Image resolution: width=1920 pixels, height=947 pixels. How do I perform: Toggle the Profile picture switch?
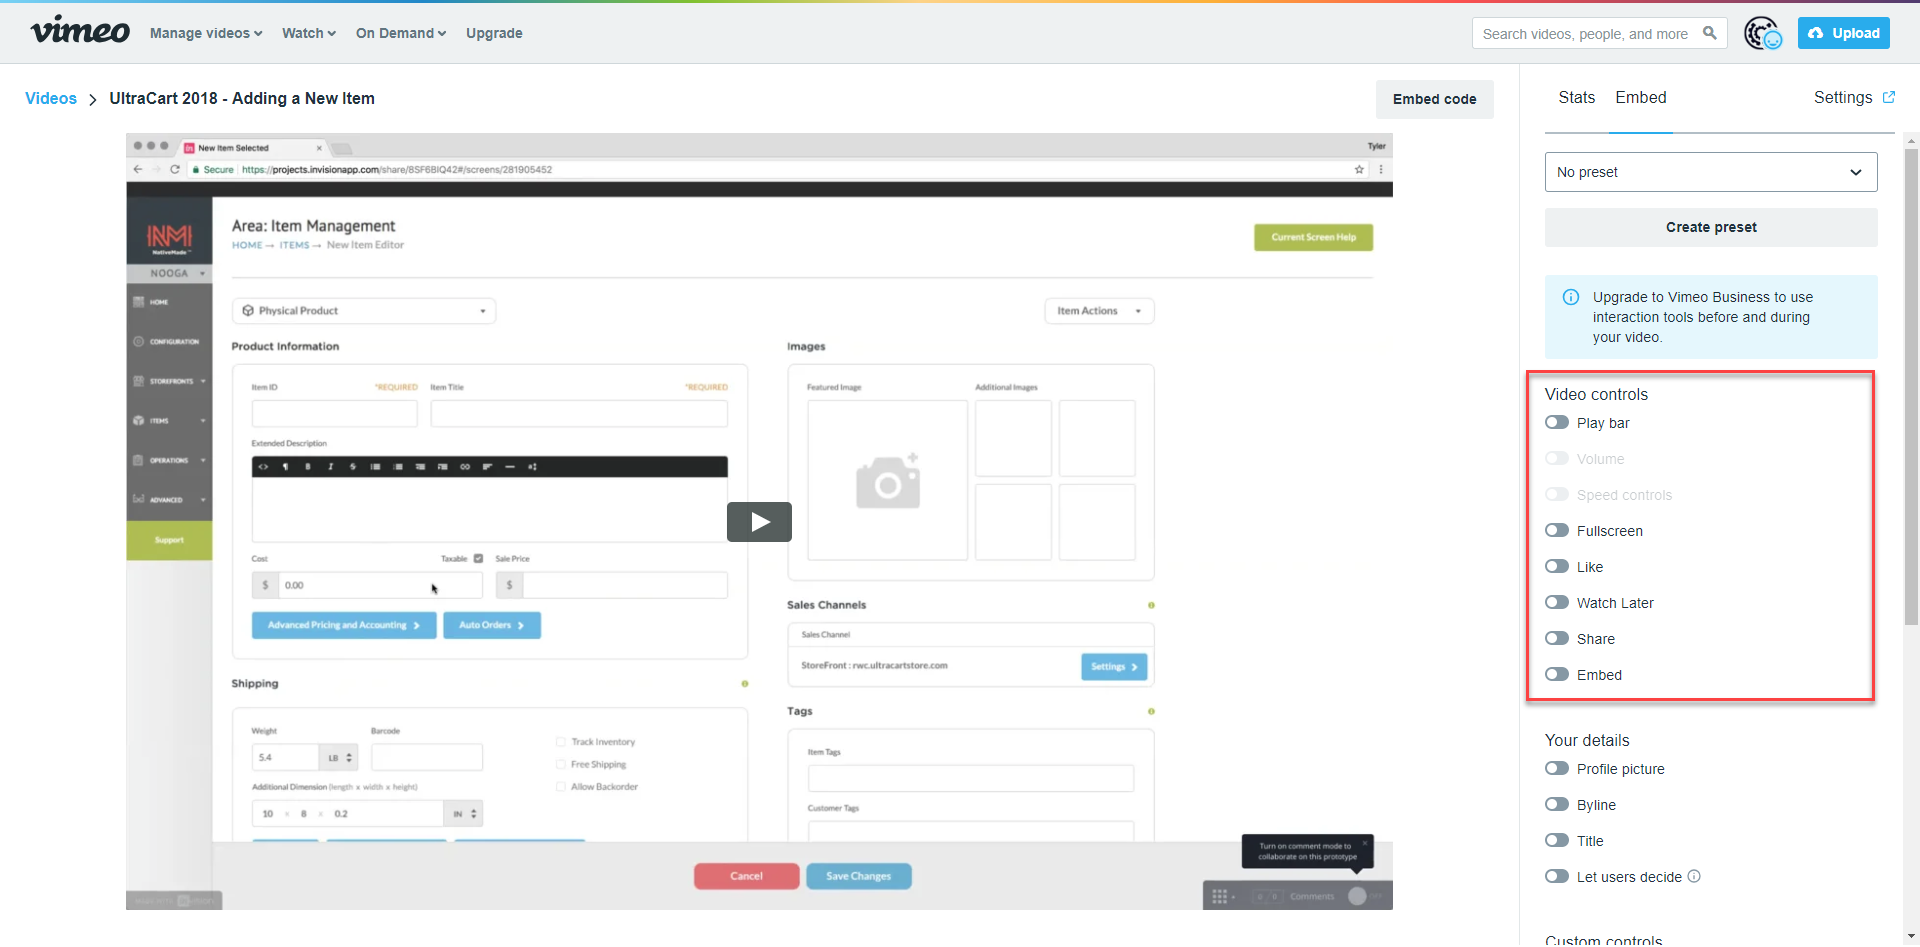click(x=1557, y=768)
